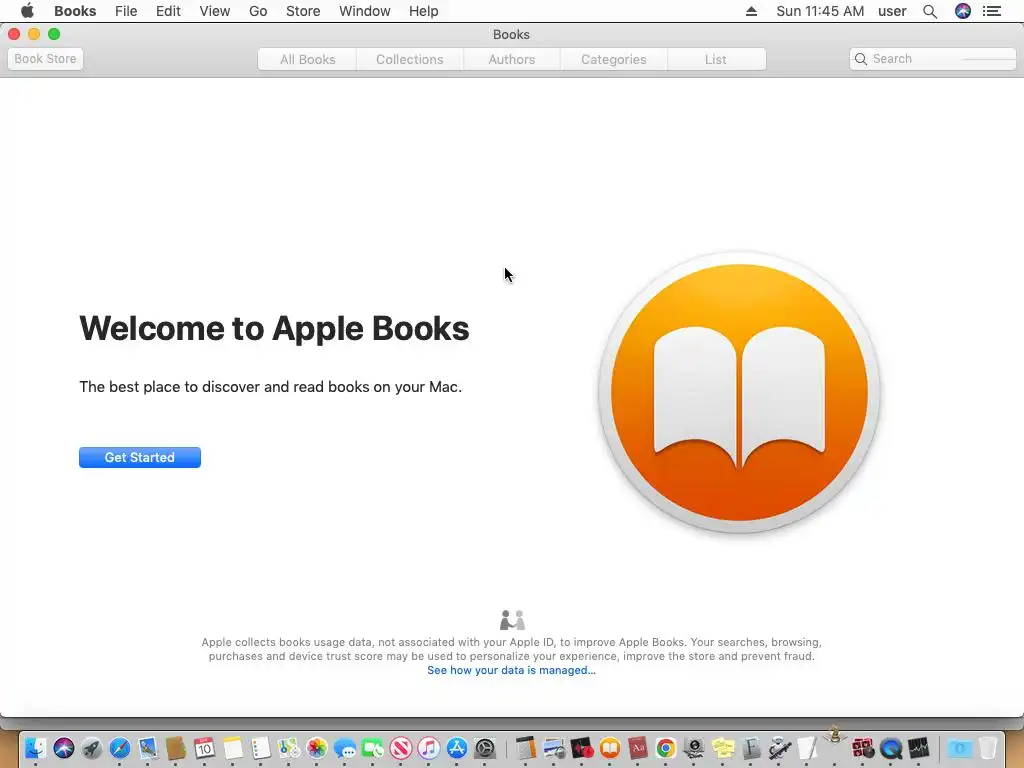Open QuickTime Player in the Dock
This screenshot has height=768, width=1024.
(891, 748)
